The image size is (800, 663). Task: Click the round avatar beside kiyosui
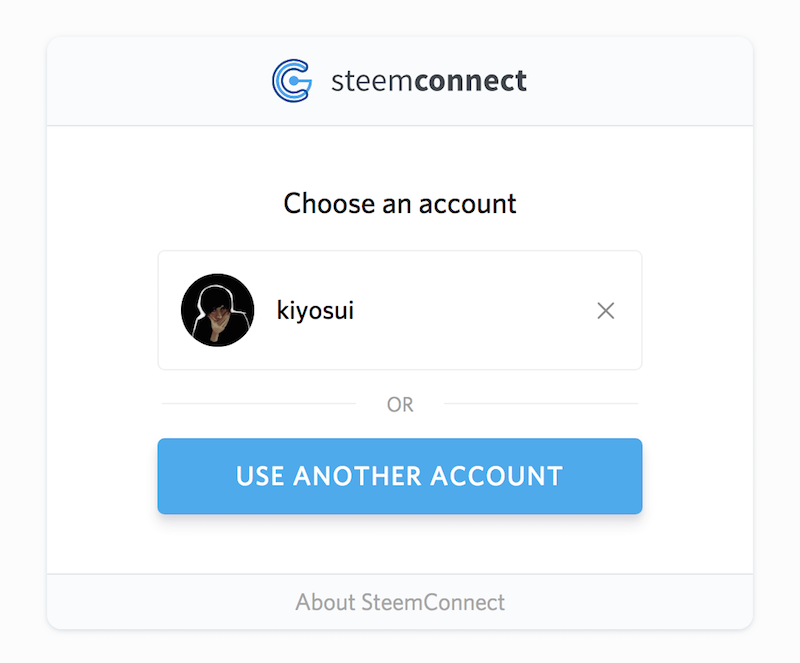[x=217, y=310]
